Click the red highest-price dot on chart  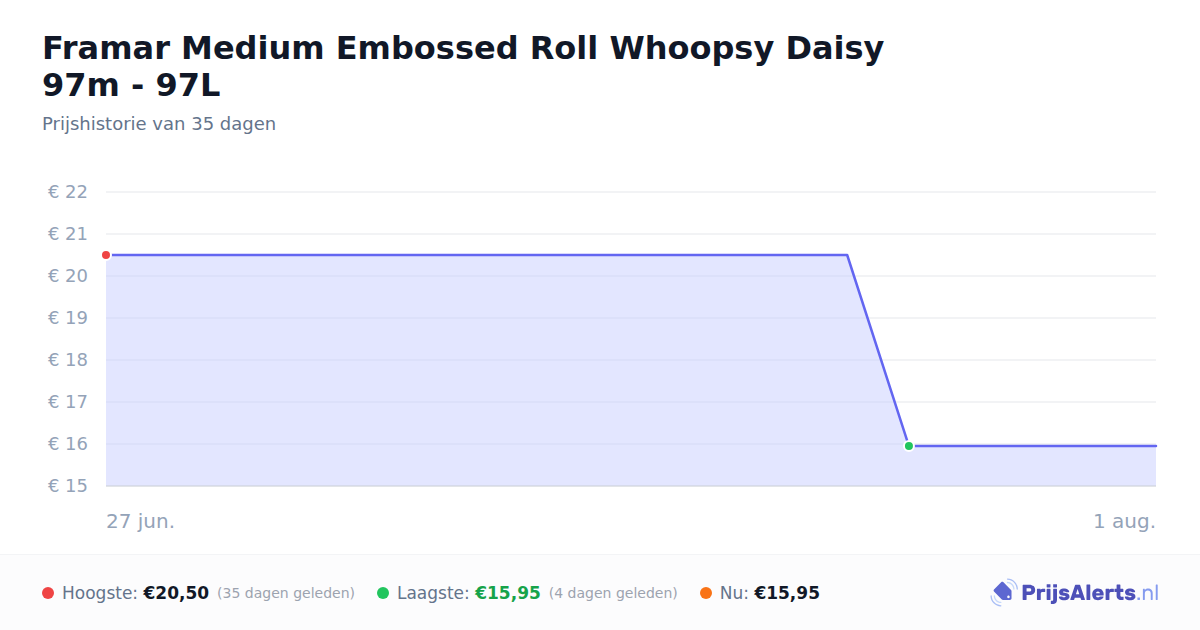(x=106, y=255)
